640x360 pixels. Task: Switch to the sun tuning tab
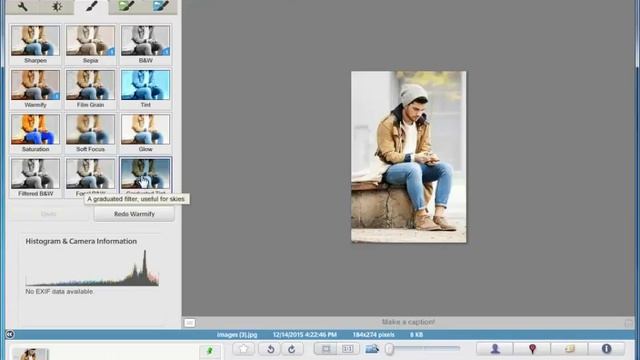tap(57, 7)
